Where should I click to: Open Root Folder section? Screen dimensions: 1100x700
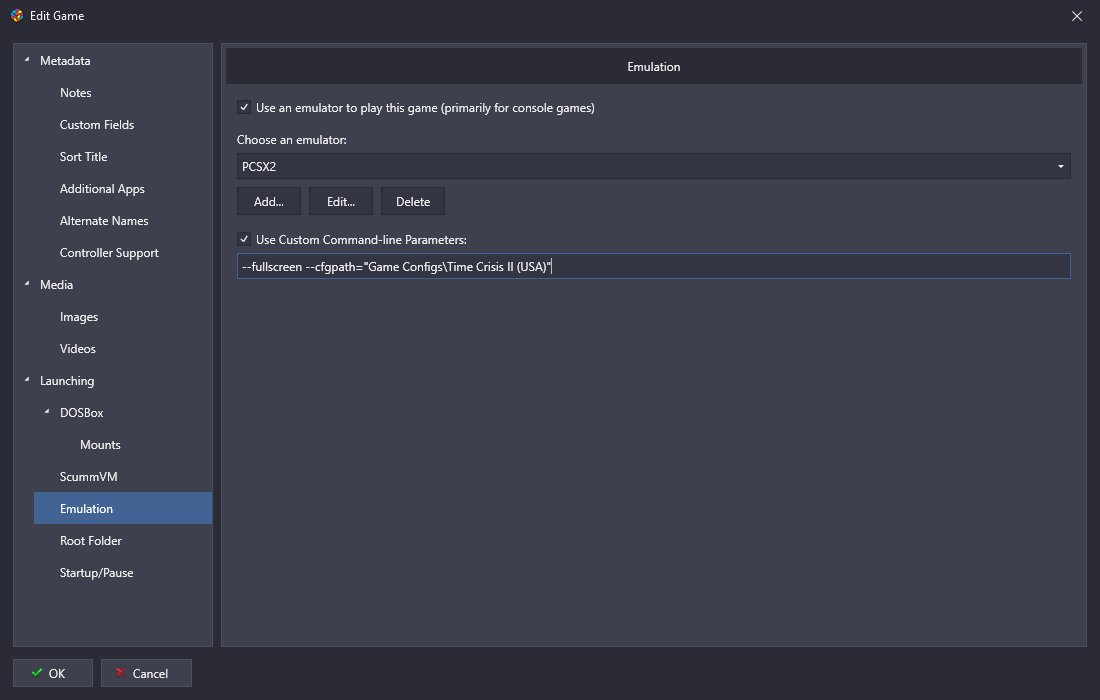pyautogui.click(x=90, y=541)
